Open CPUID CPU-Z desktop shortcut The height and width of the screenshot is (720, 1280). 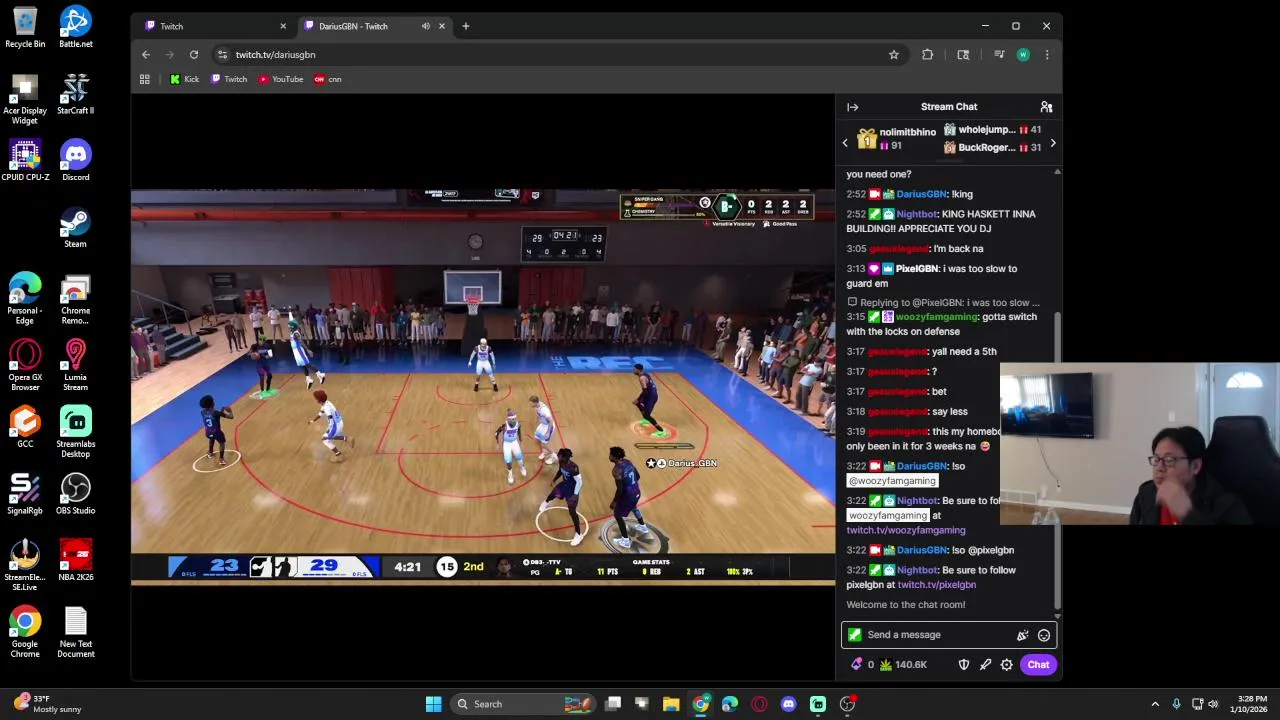coord(25,160)
